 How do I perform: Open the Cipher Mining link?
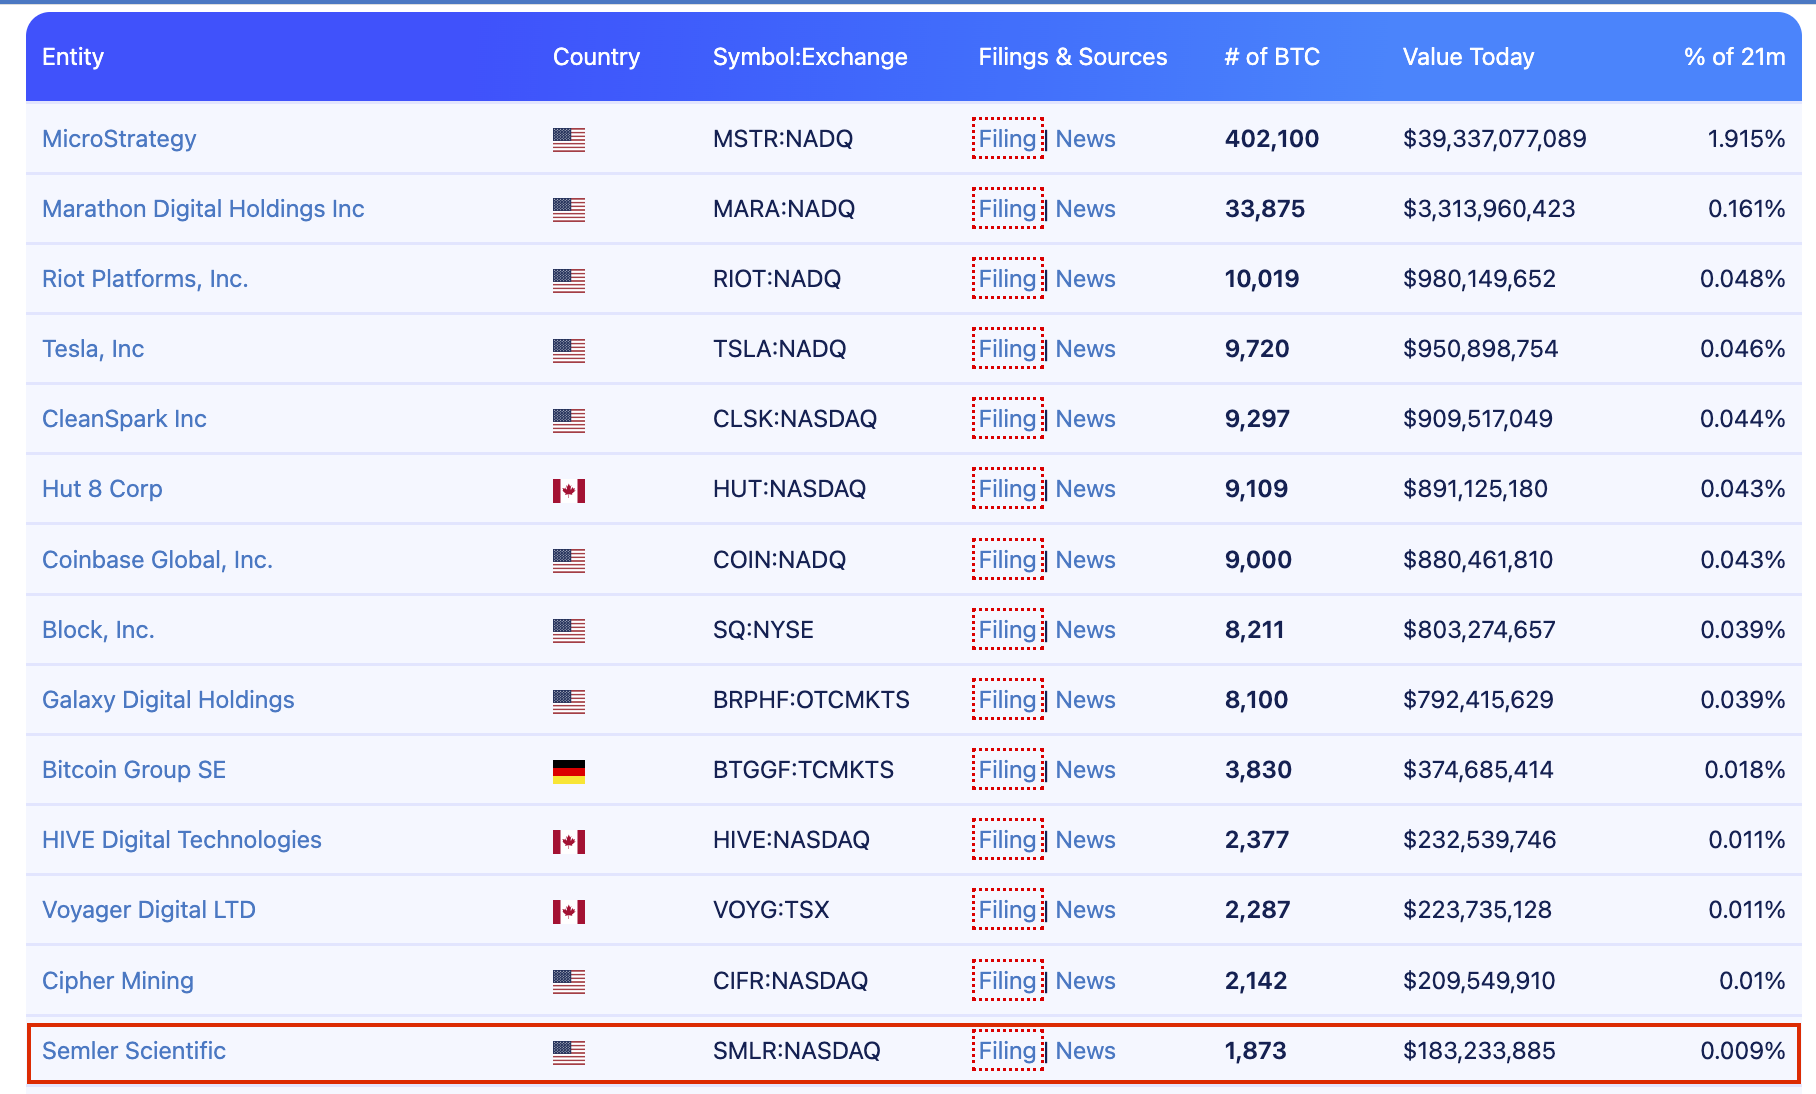[118, 981]
